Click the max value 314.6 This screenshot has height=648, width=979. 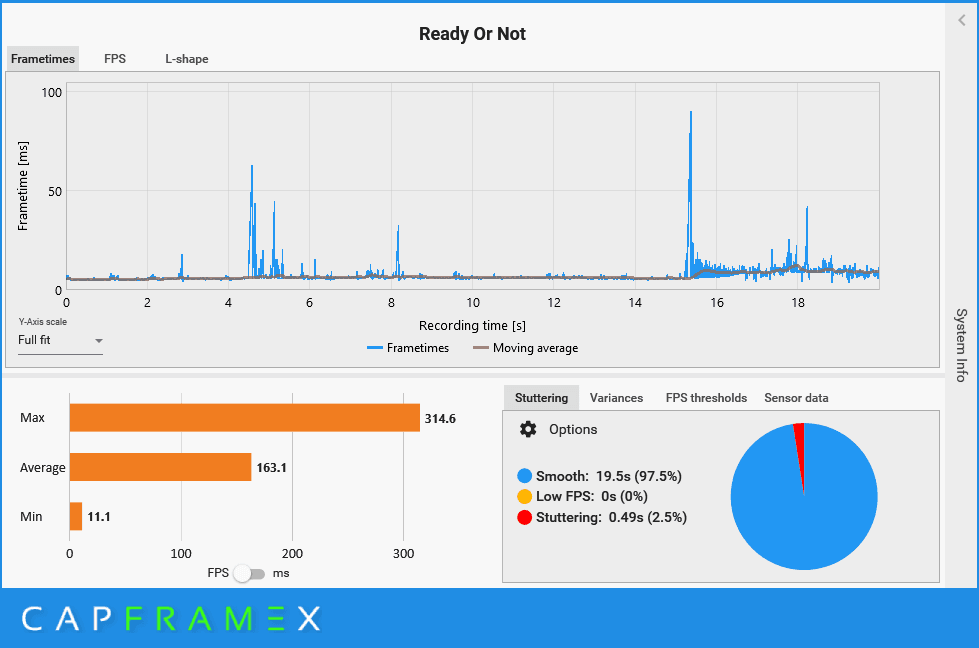click(440, 418)
